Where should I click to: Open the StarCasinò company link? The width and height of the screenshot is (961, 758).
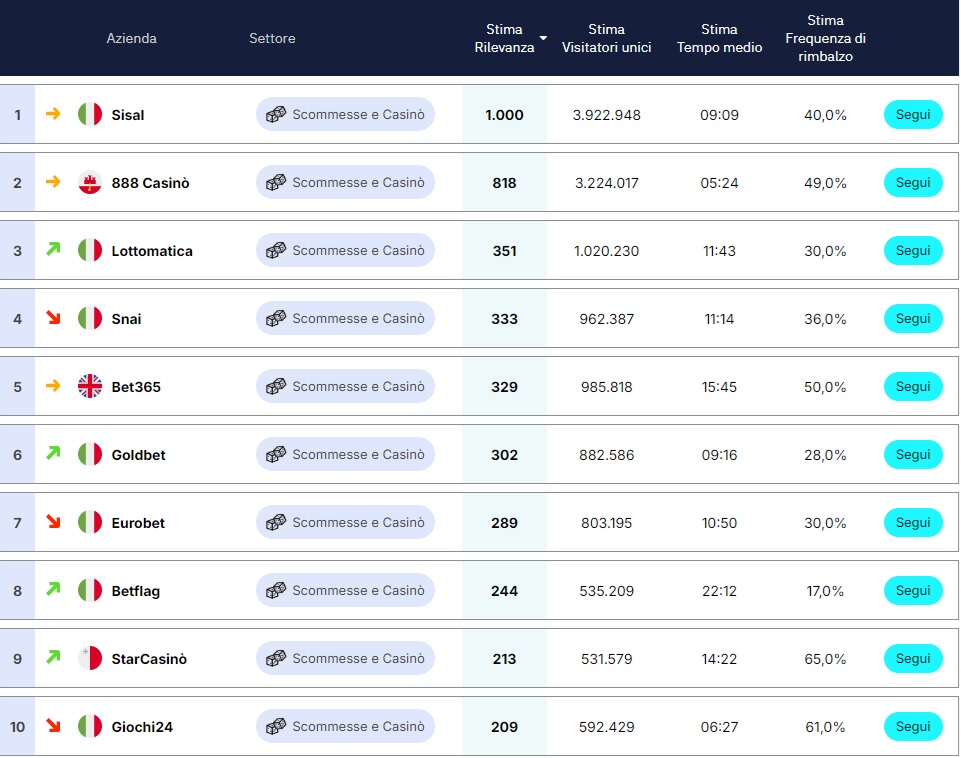point(149,659)
